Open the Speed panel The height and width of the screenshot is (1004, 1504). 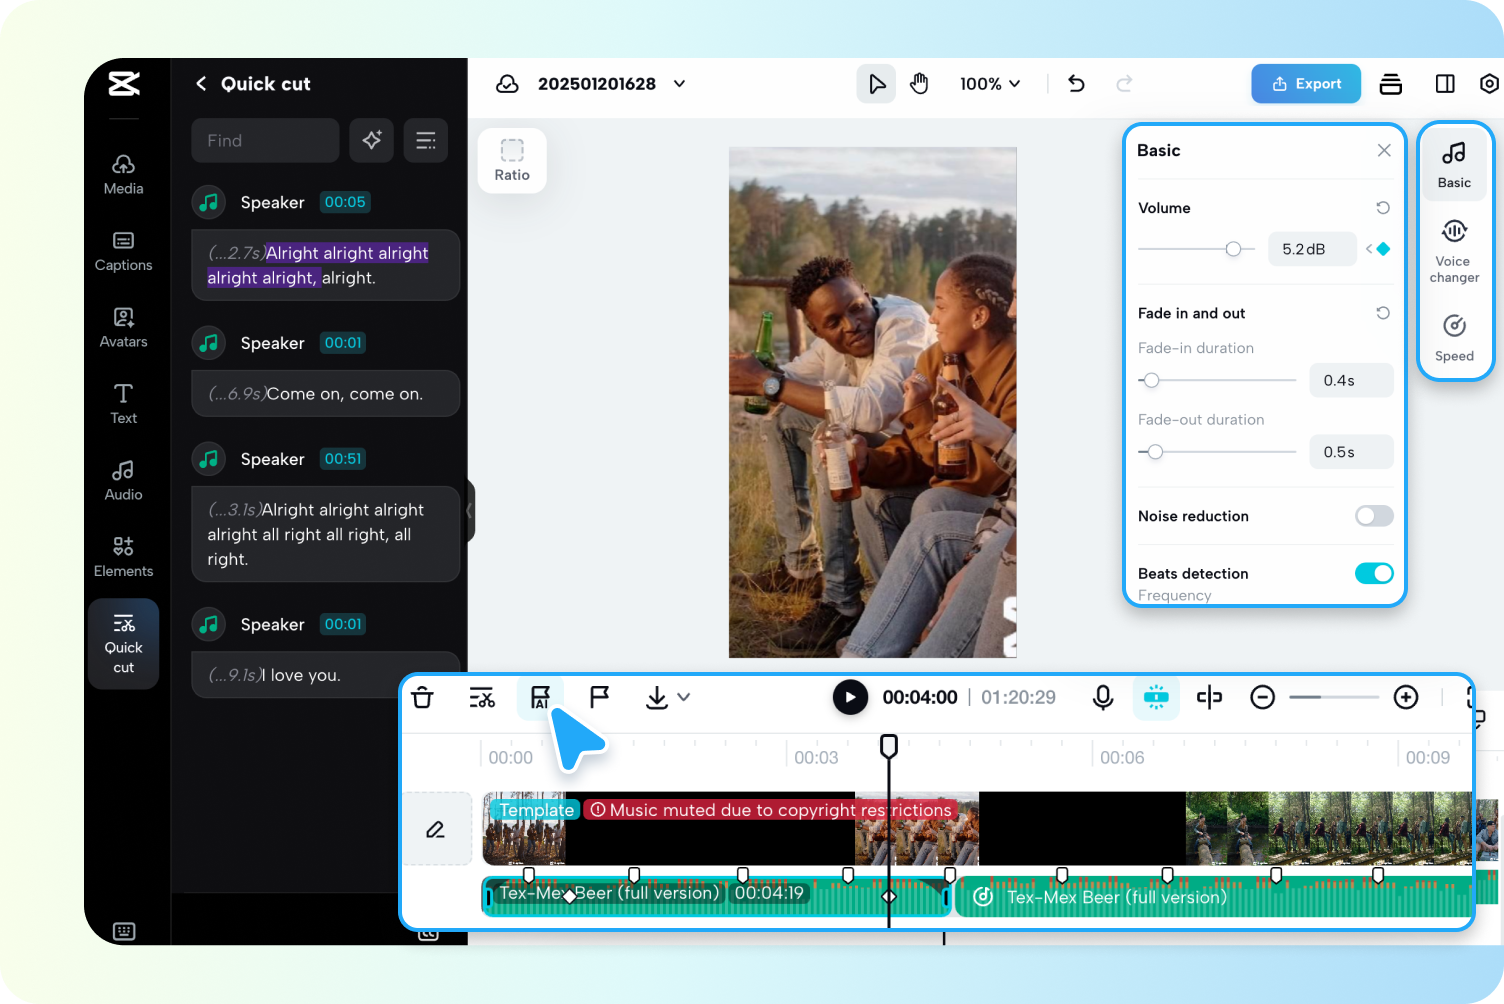[1454, 335]
